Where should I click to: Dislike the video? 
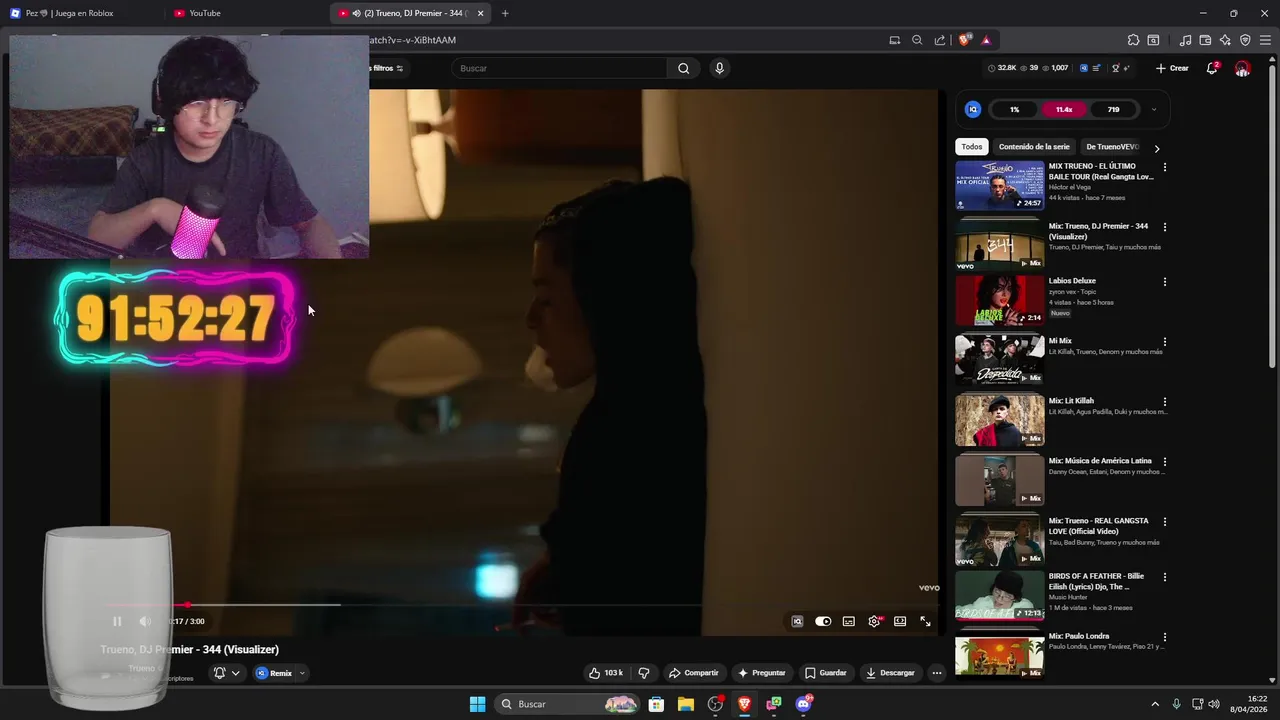tap(644, 673)
